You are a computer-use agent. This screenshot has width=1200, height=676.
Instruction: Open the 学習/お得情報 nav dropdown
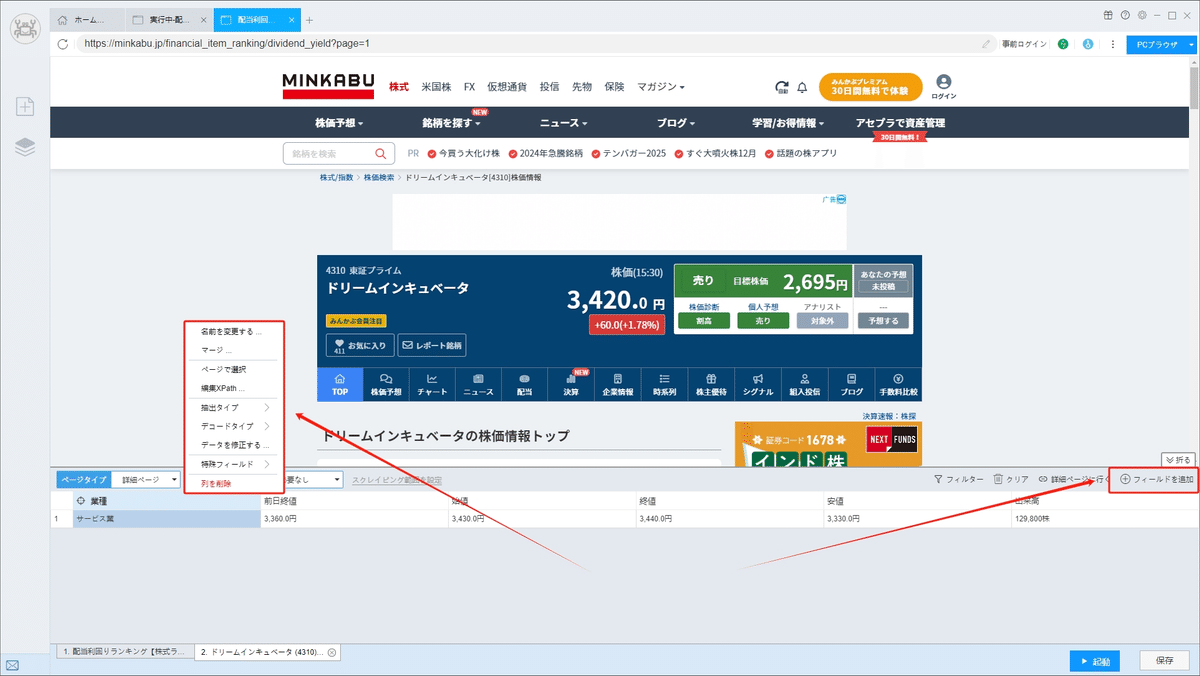pyautogui.click(x=787, y=123)
